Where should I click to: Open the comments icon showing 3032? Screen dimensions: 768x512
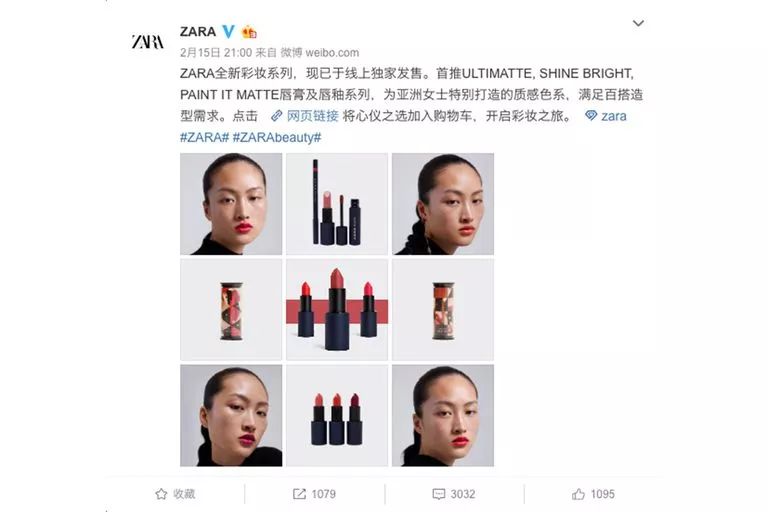454,494
